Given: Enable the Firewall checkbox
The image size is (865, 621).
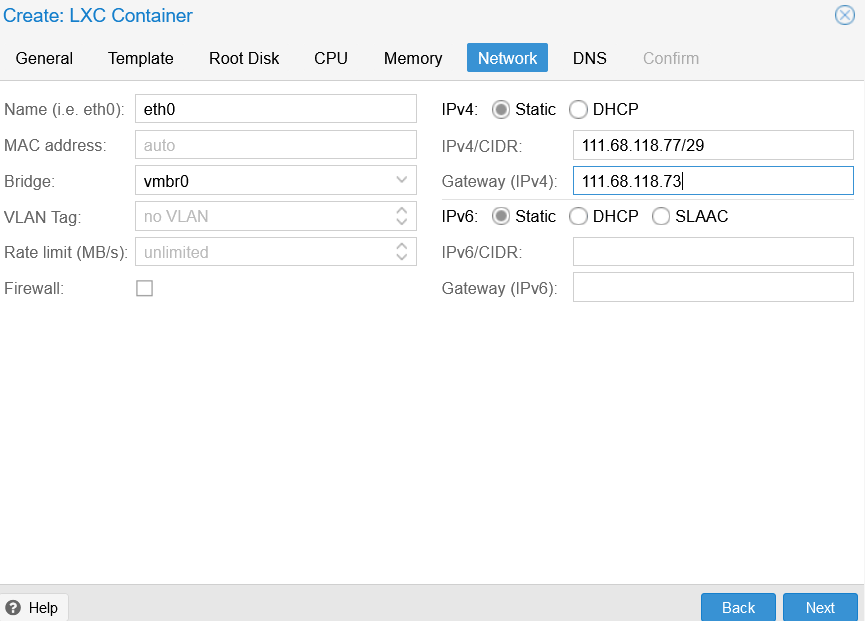Looking at the screenshot, I should click(145, 288).
